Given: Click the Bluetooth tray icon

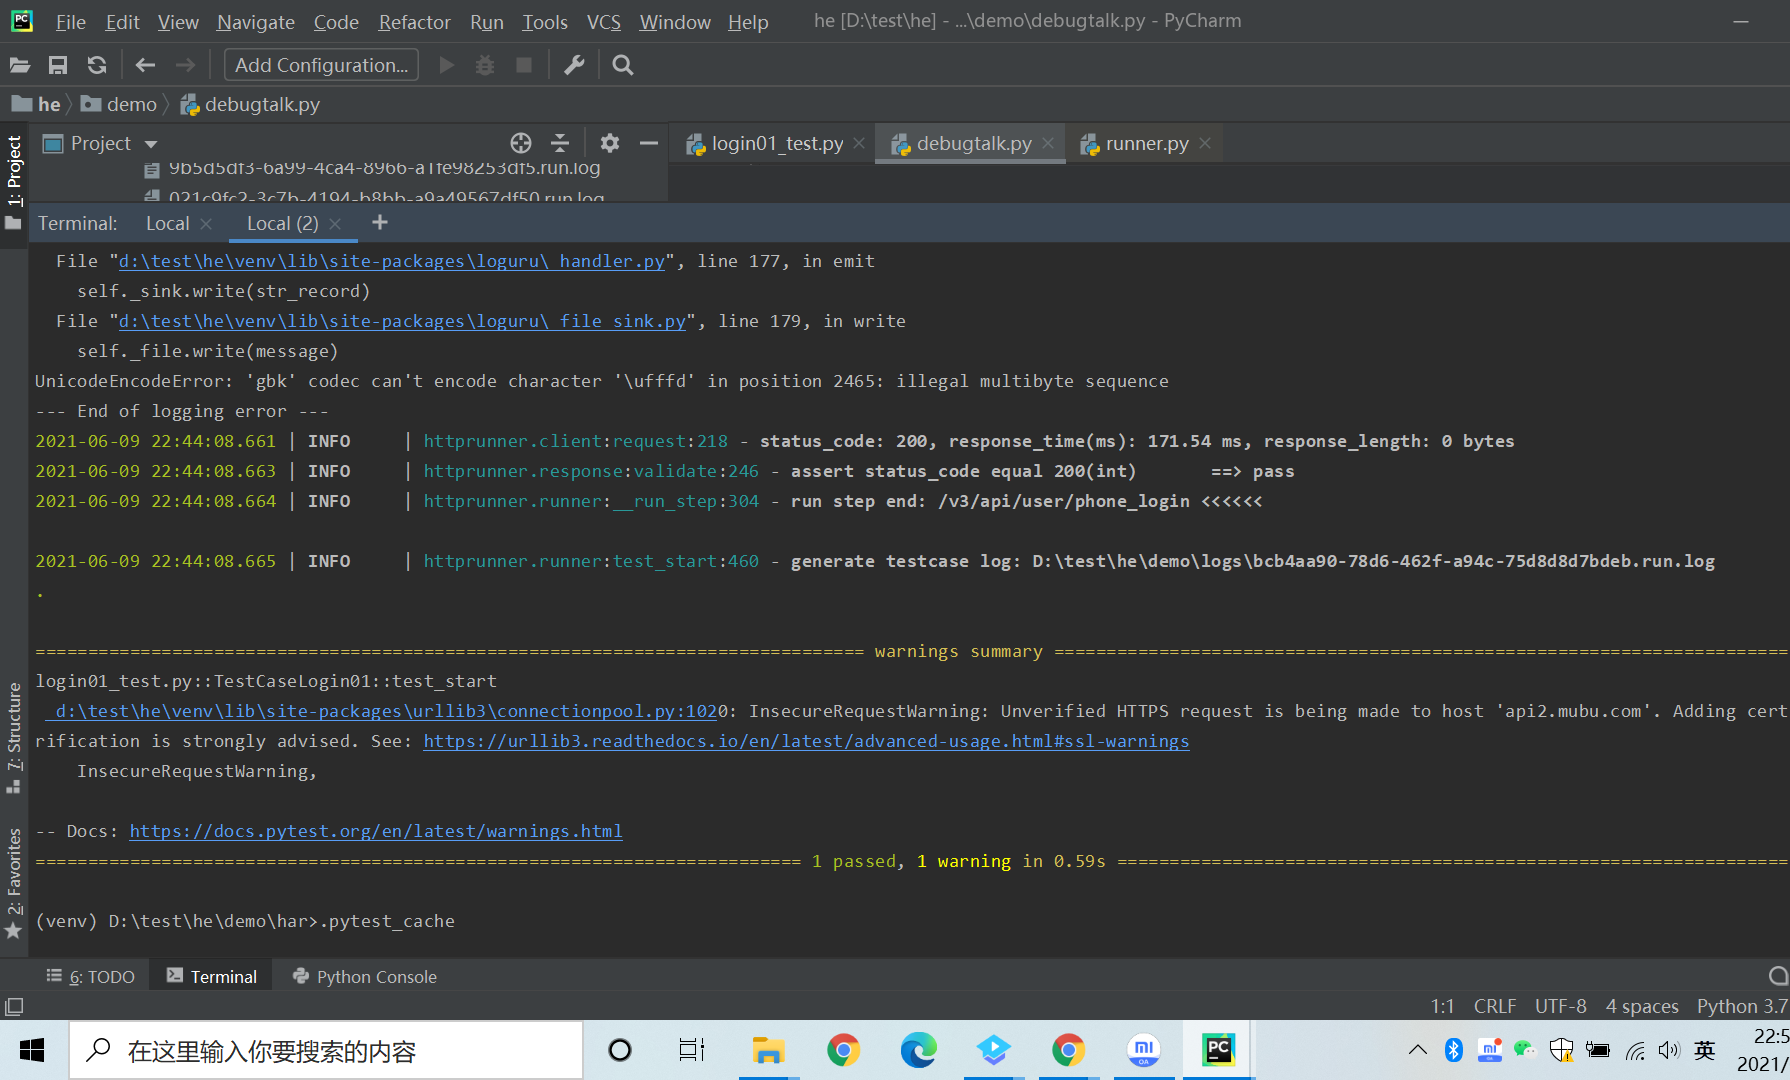Looking at the screenshot, I should [x=1454, y=1050].
